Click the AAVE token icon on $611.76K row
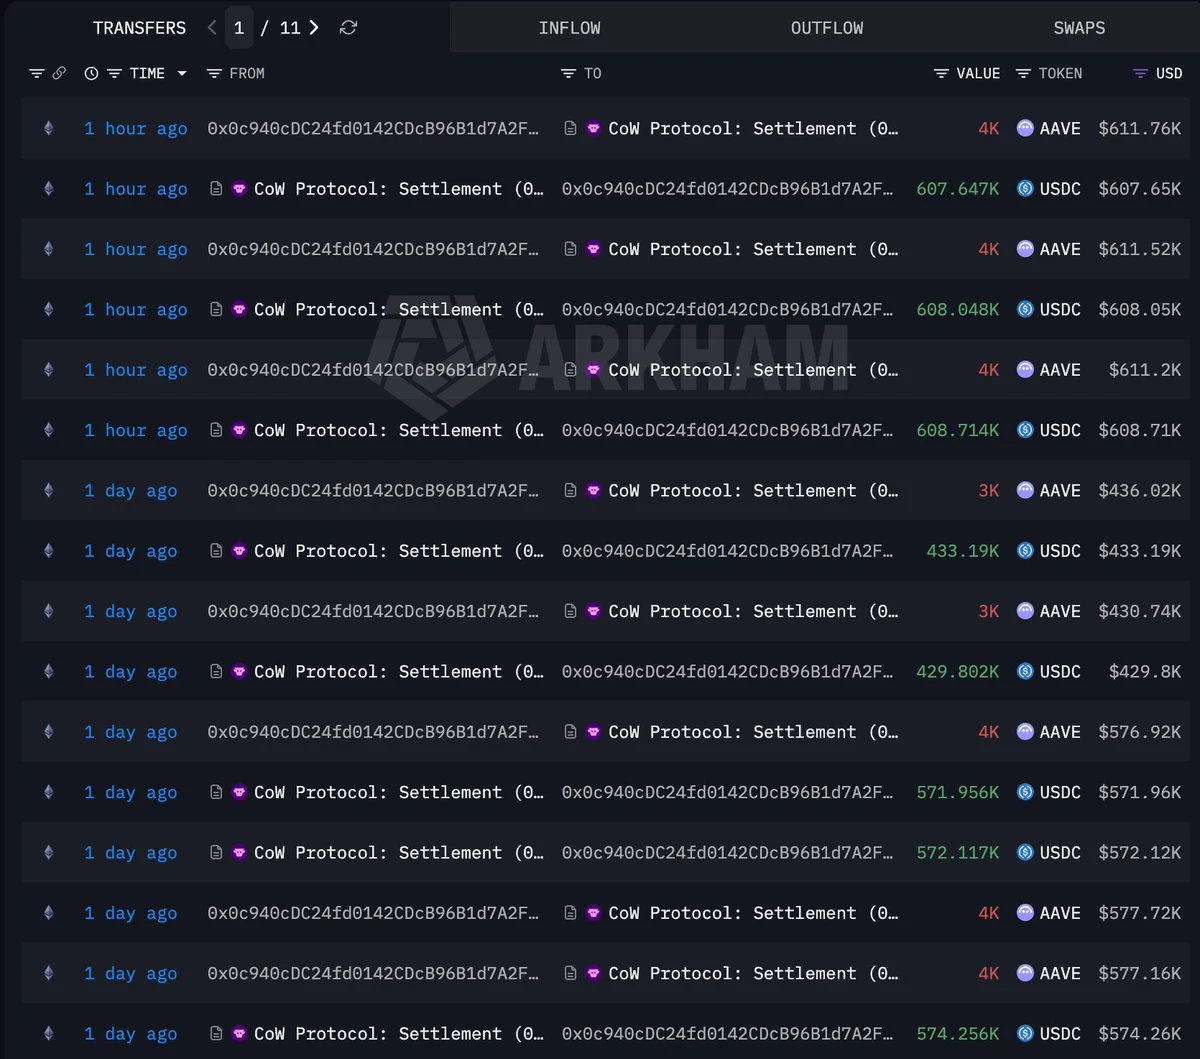1200x1059 pixels. click(1025, 128)
